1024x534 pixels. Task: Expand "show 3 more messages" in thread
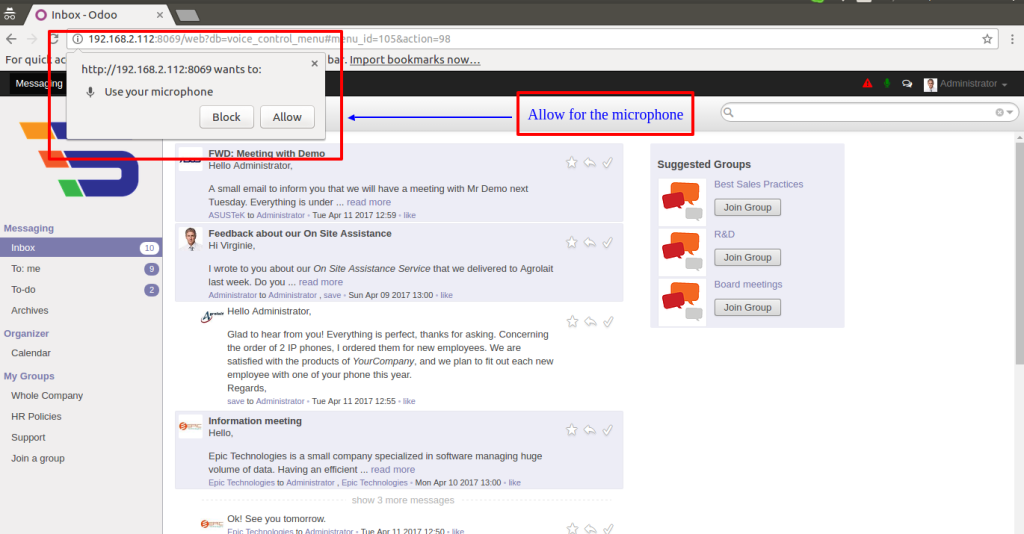coord(403,500)
